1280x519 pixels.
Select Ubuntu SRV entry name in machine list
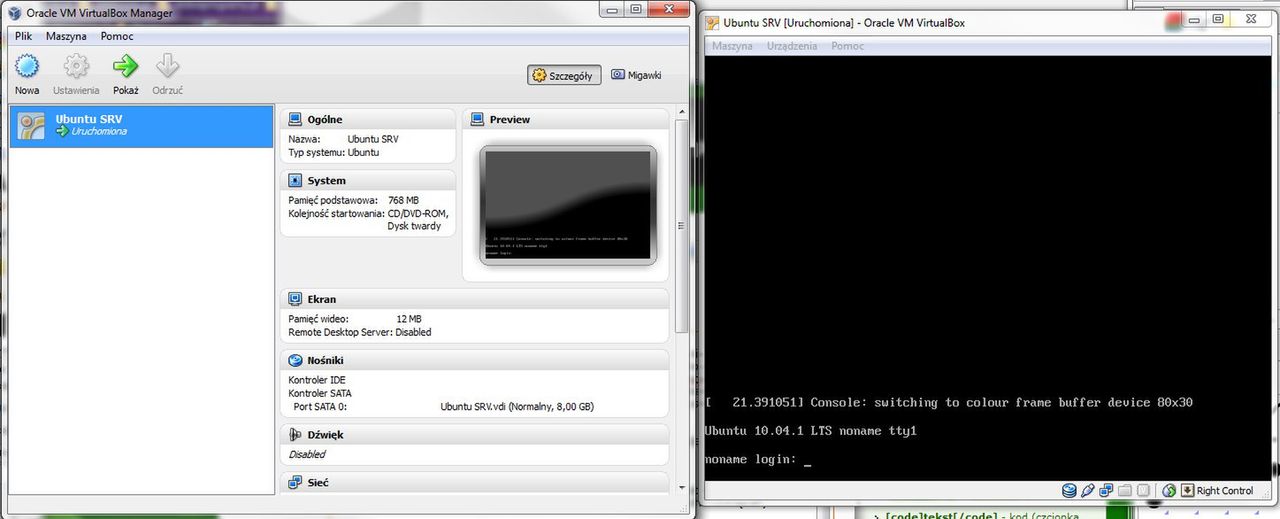[89, 119]
